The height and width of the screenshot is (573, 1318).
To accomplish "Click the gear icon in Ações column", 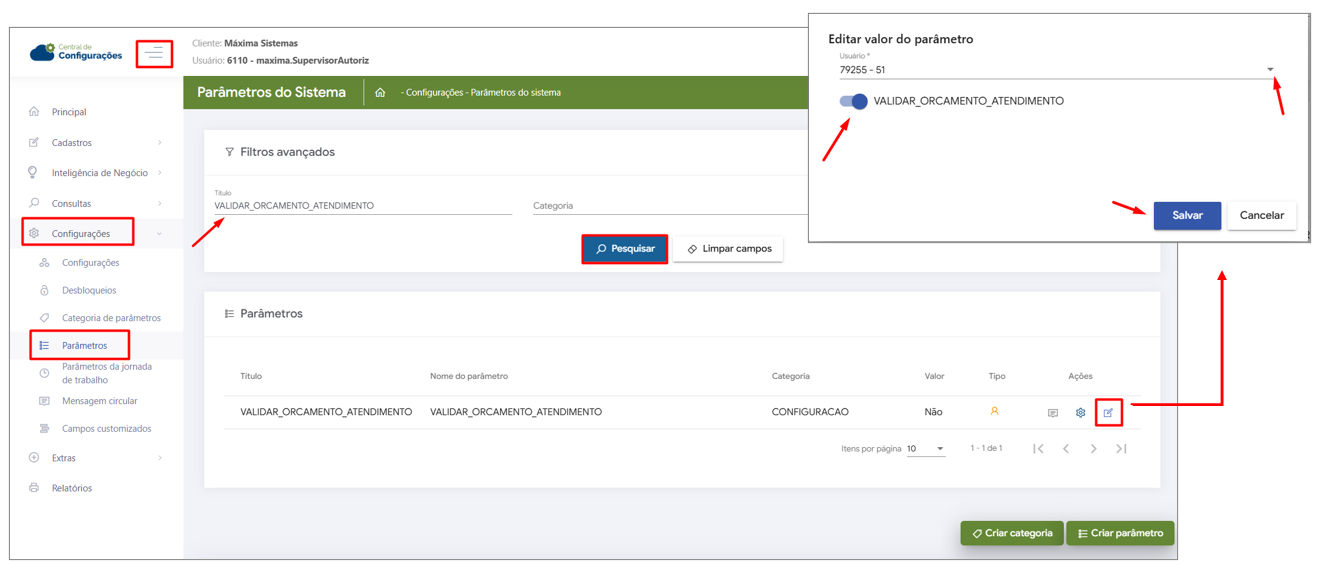I will pos(1080,412).
